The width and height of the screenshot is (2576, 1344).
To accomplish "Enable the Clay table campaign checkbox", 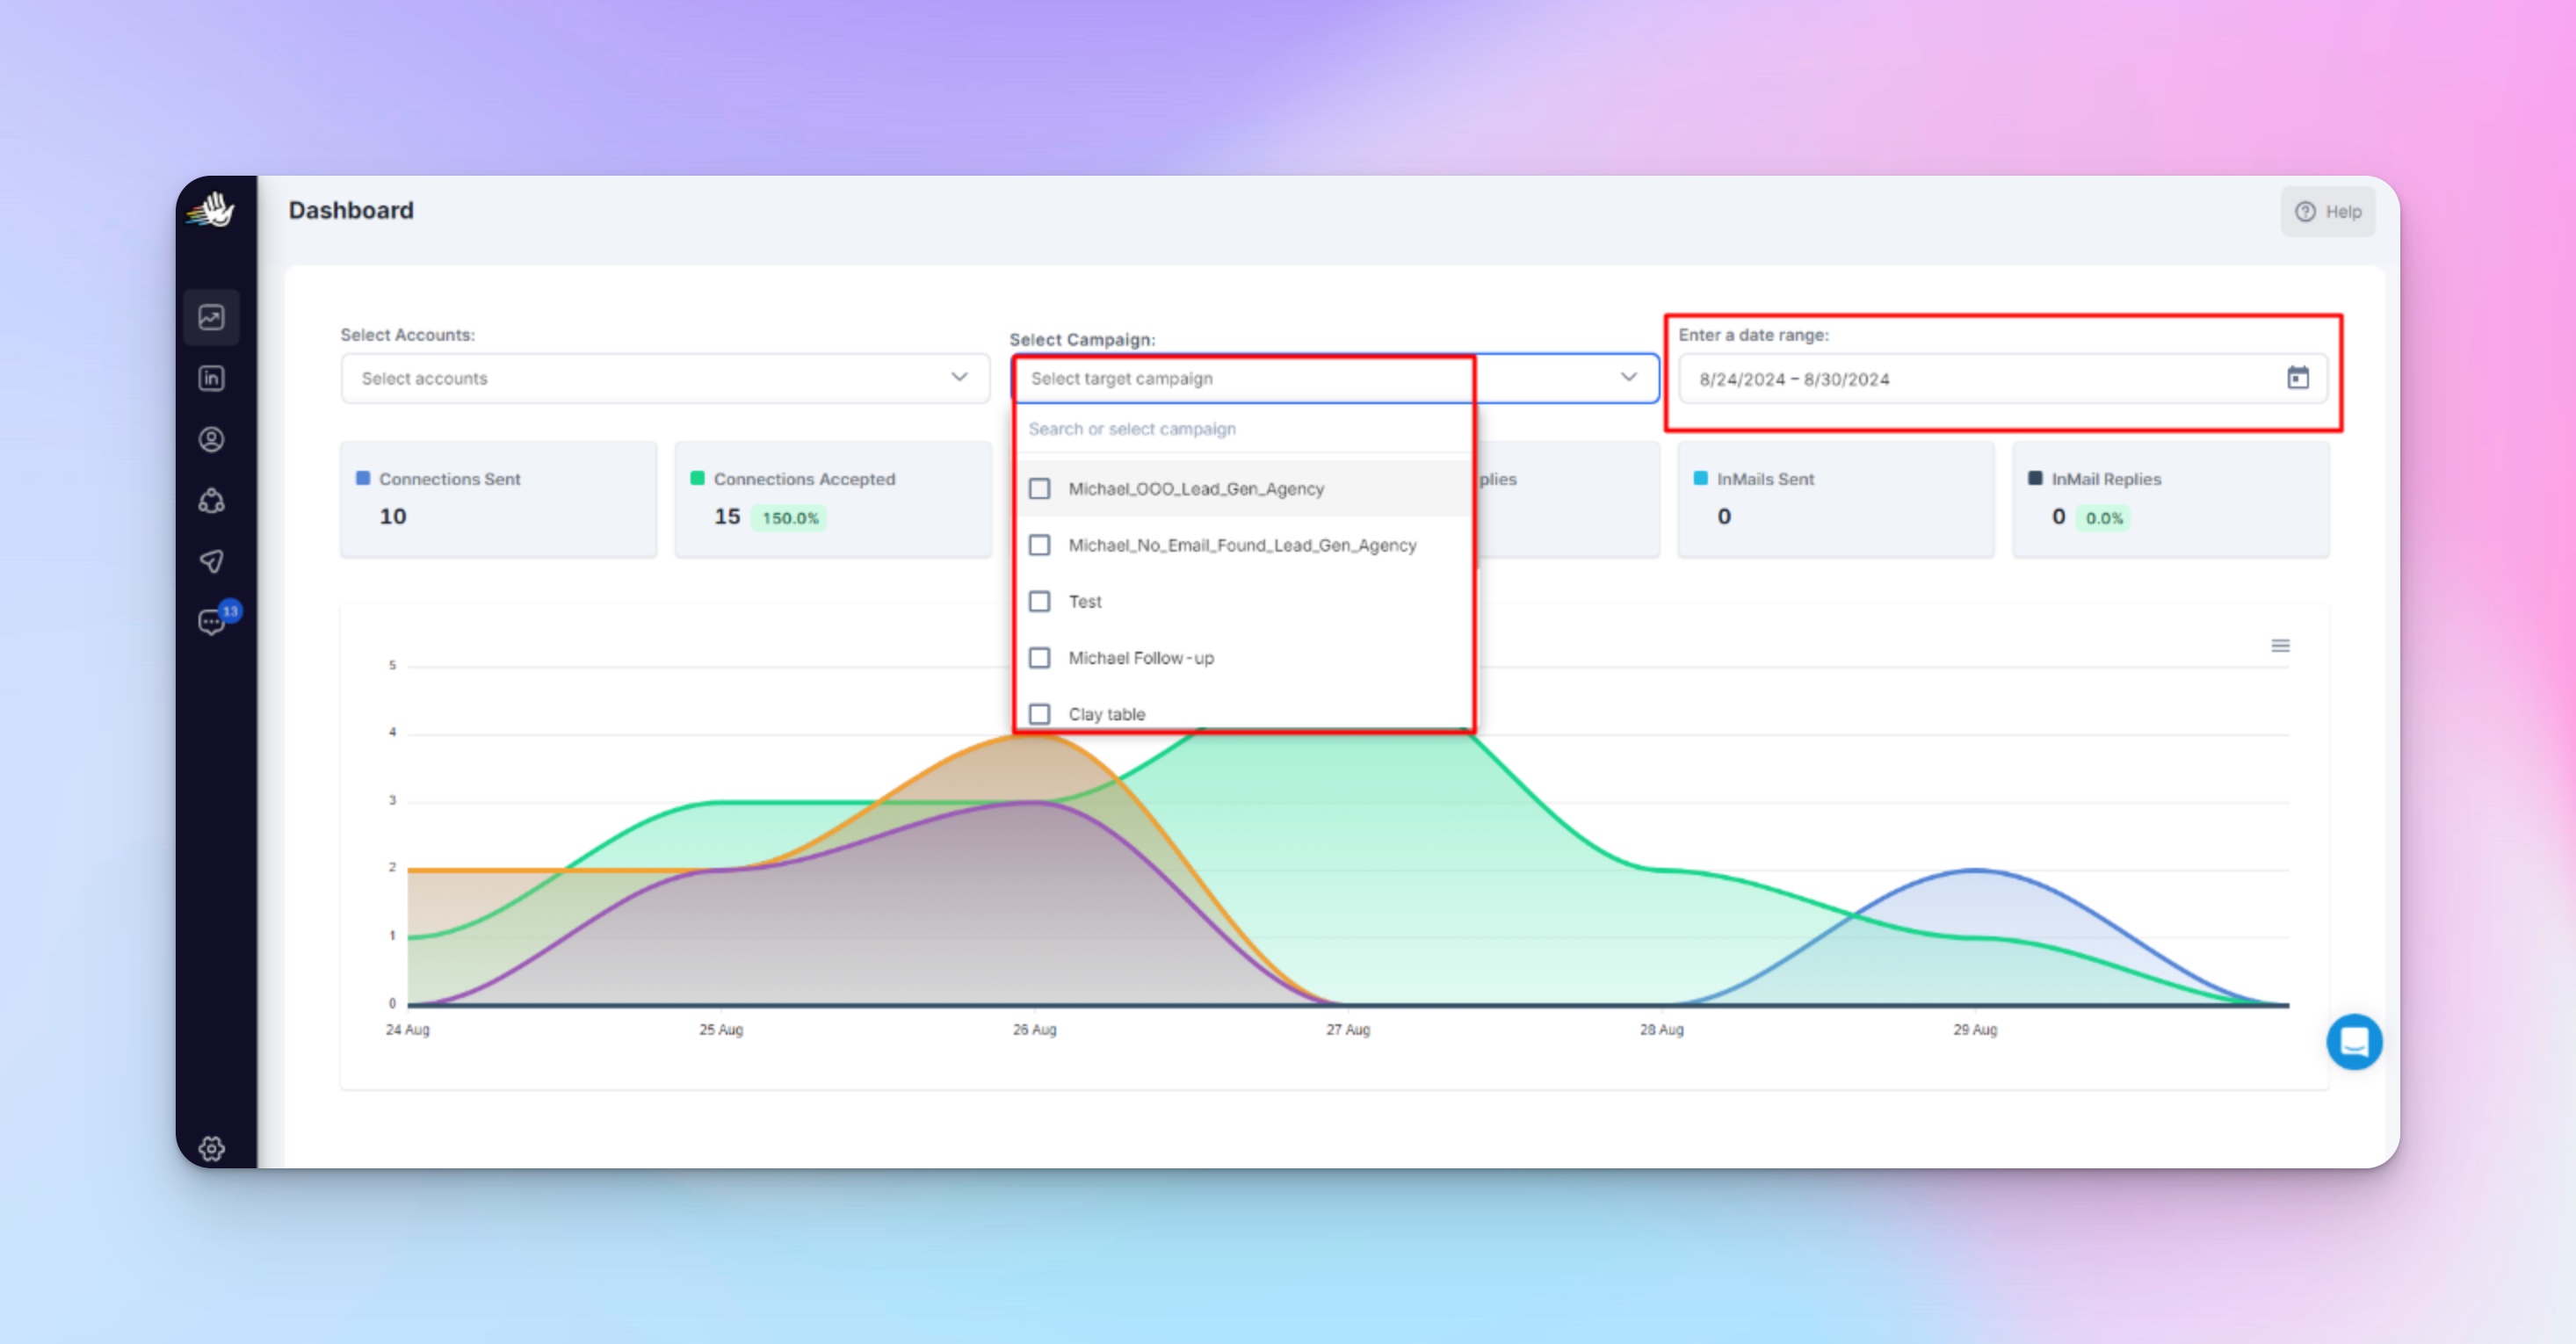I will (x=1040, y=714).
